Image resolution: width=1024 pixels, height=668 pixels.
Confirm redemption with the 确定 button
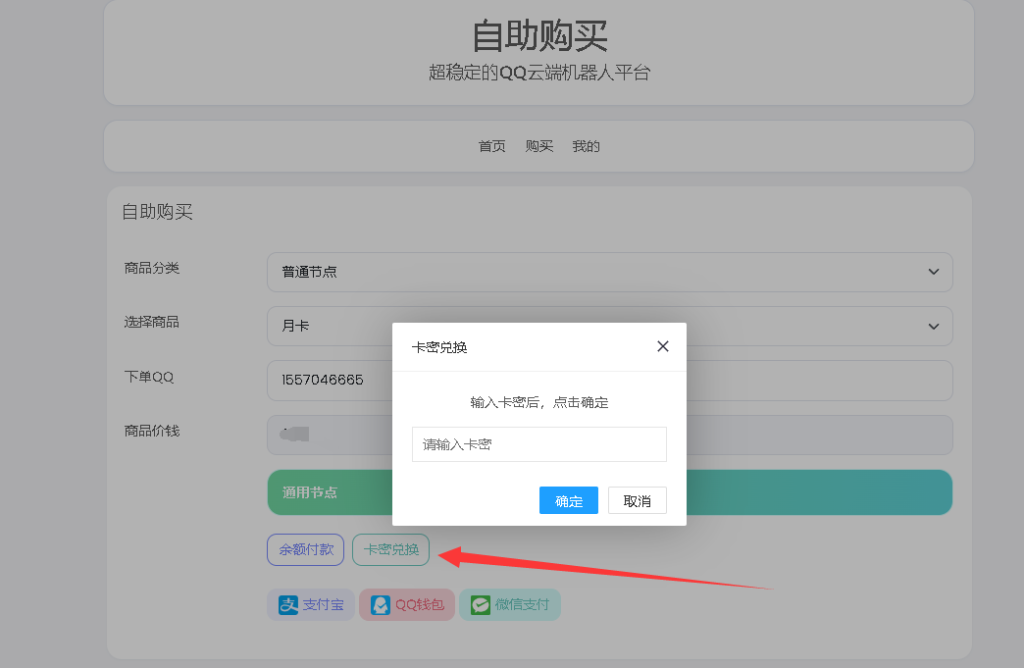point(568,500)
